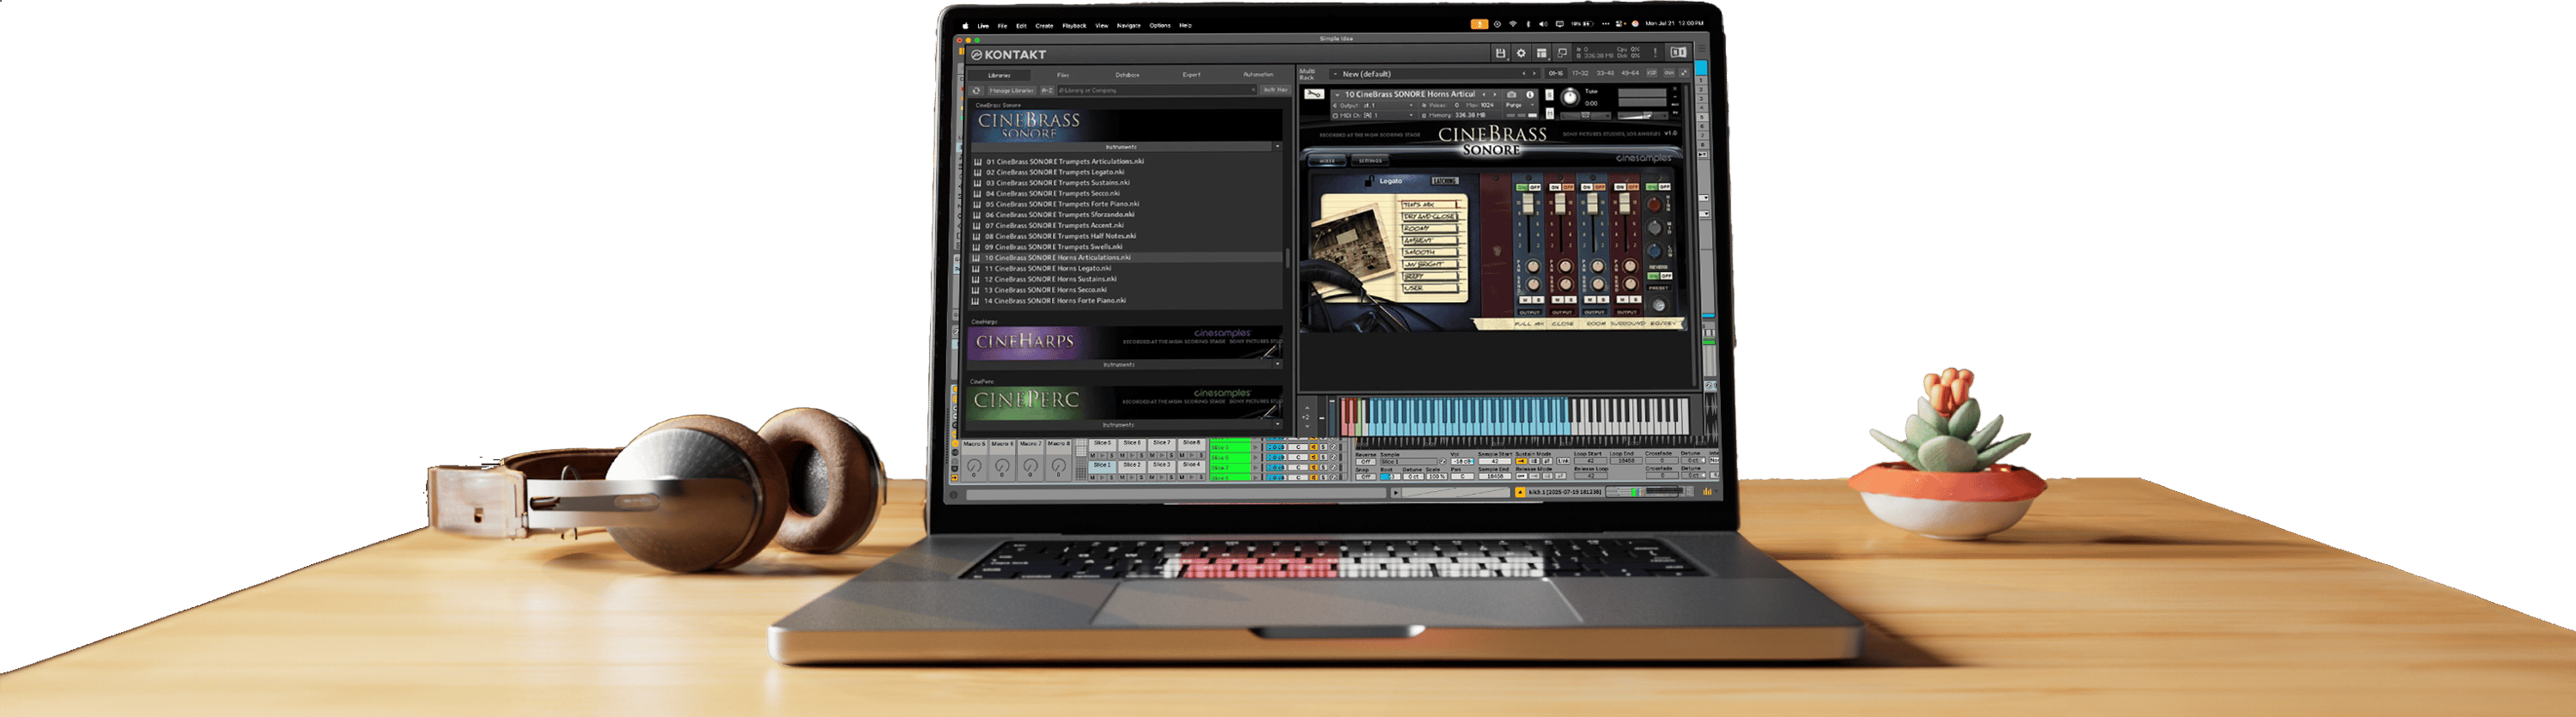Shift keyboard octave up arrow
2576x717 pixels.
(x=1308, y=408)
